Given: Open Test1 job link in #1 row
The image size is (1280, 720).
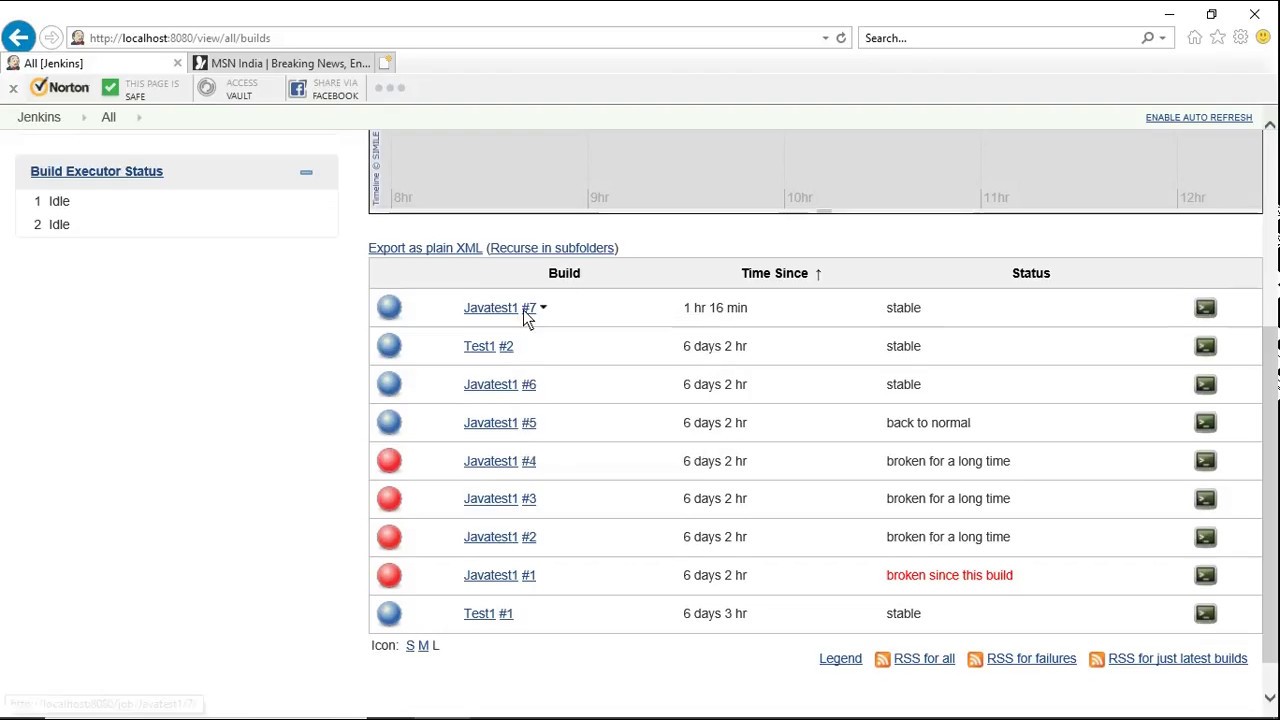Looking at the screenshot, I should 479,613.
